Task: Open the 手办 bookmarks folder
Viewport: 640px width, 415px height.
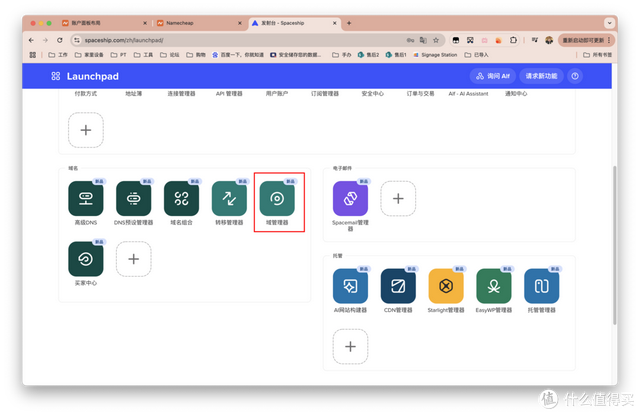Action: [x=342, y=55]
